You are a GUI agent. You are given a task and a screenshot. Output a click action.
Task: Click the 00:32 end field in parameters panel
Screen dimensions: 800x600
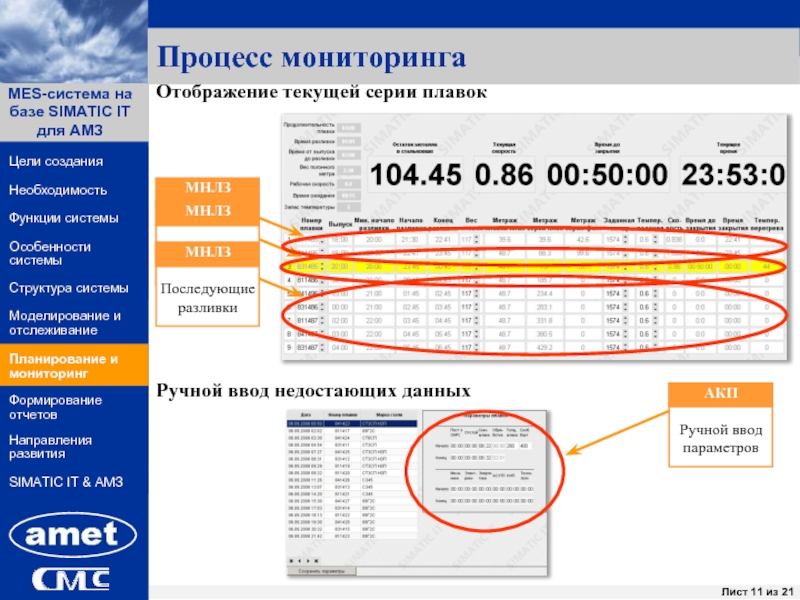[485, 458]
